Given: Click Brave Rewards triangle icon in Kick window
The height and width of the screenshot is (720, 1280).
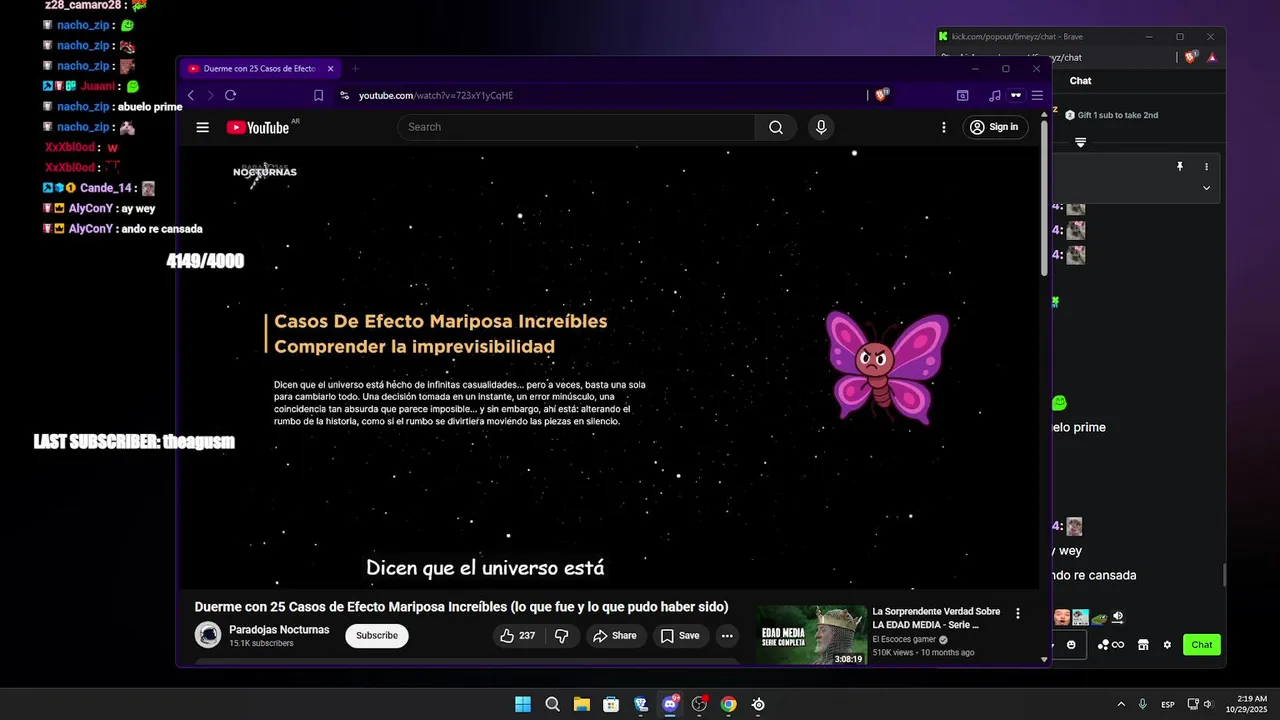Looking at the screenshot, I should point(1212,57).
